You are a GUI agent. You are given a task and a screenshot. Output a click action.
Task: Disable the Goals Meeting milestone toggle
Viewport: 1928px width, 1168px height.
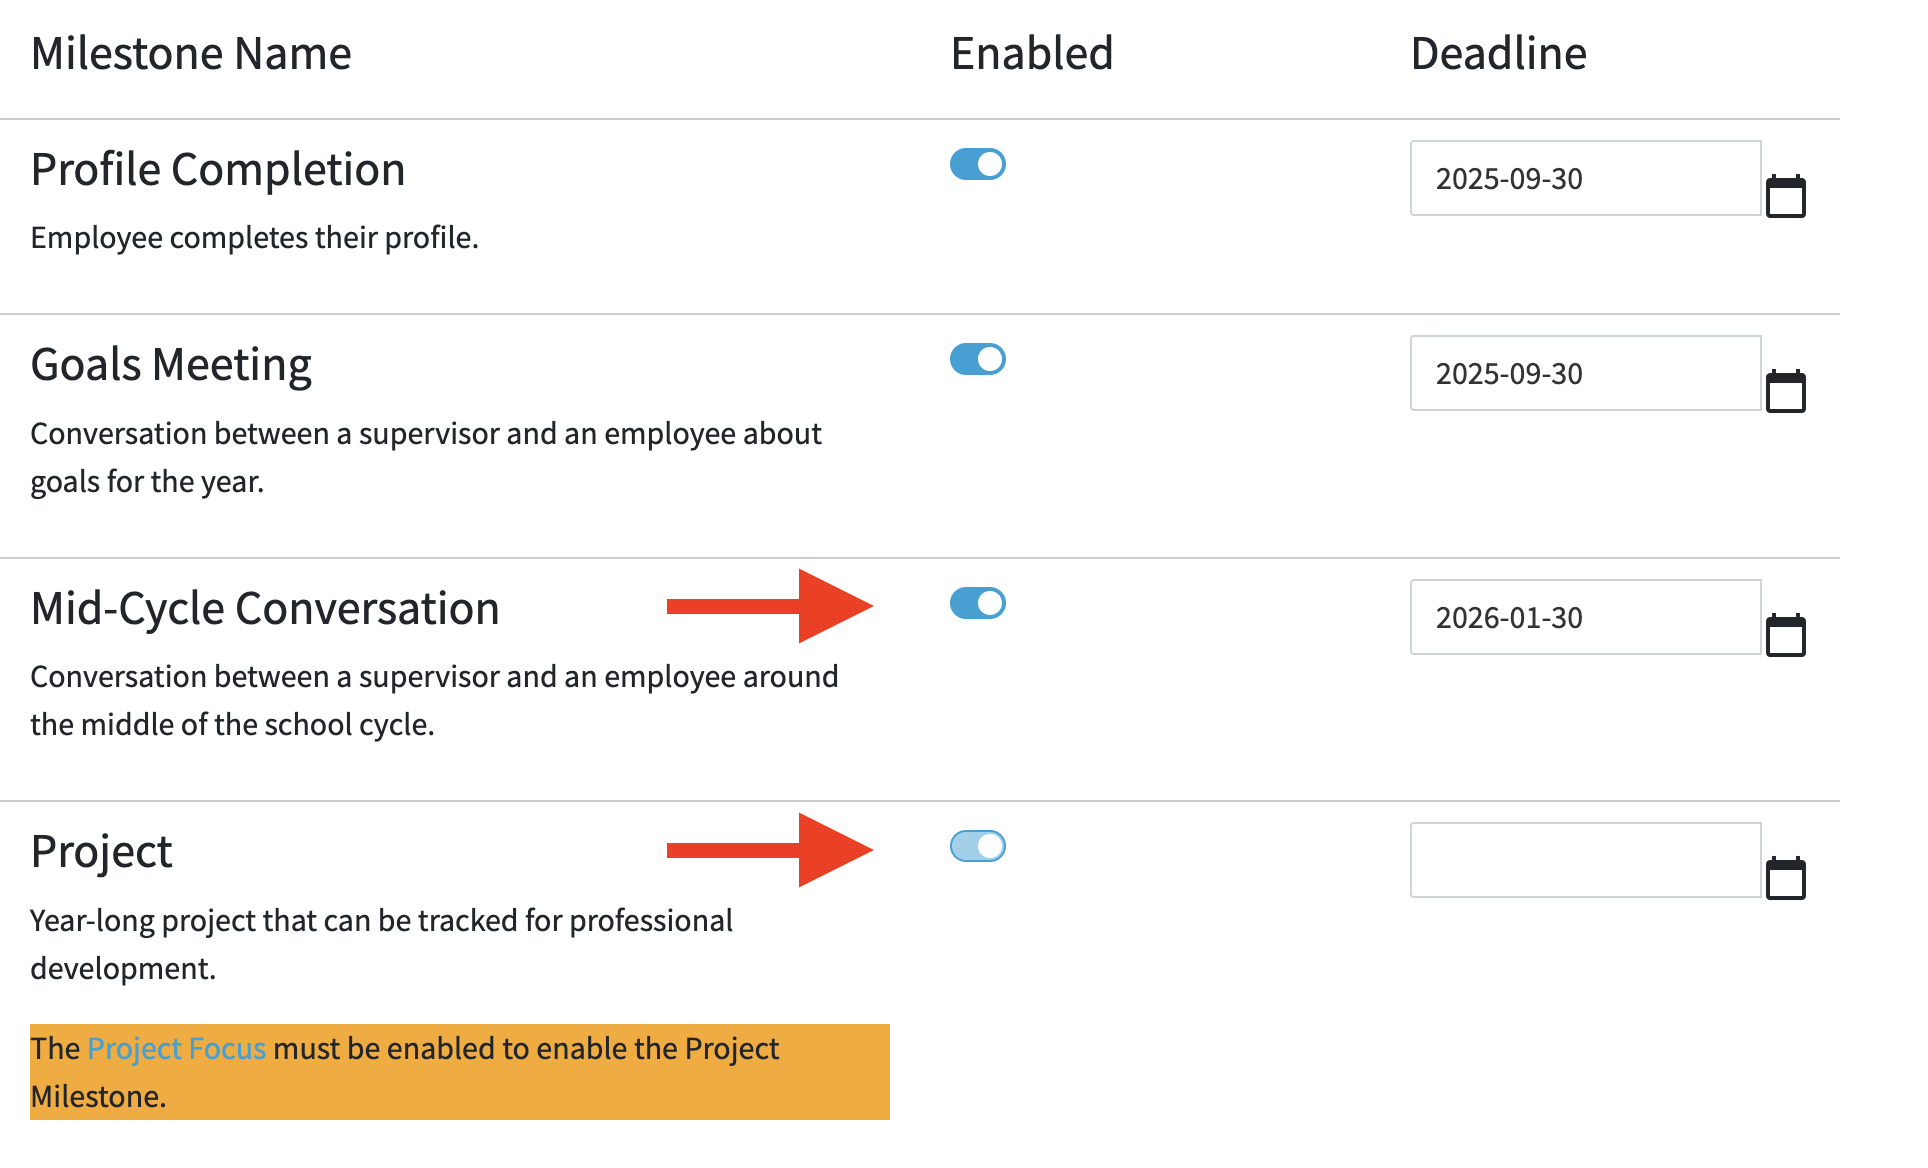(x=977, y=359)
